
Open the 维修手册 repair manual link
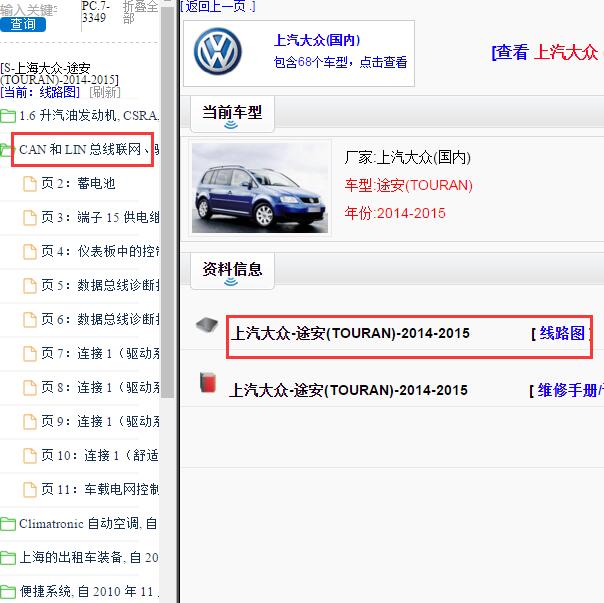click(x=570, y=390)
